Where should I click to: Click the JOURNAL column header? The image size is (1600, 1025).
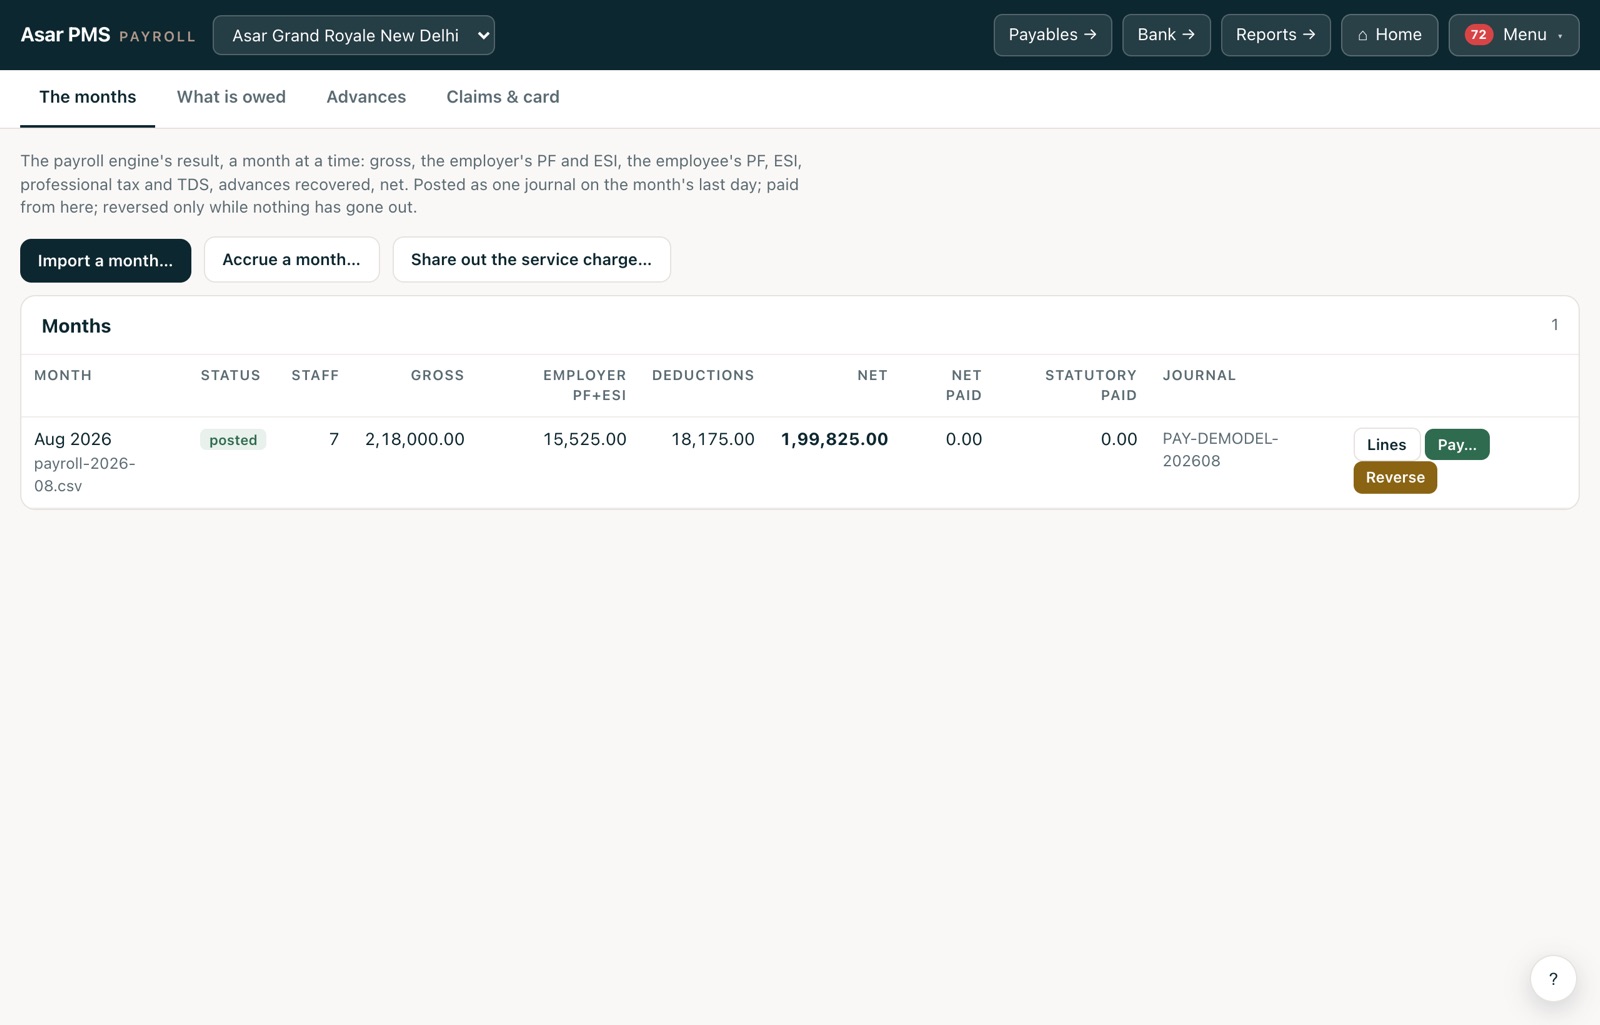[1199, 375]
